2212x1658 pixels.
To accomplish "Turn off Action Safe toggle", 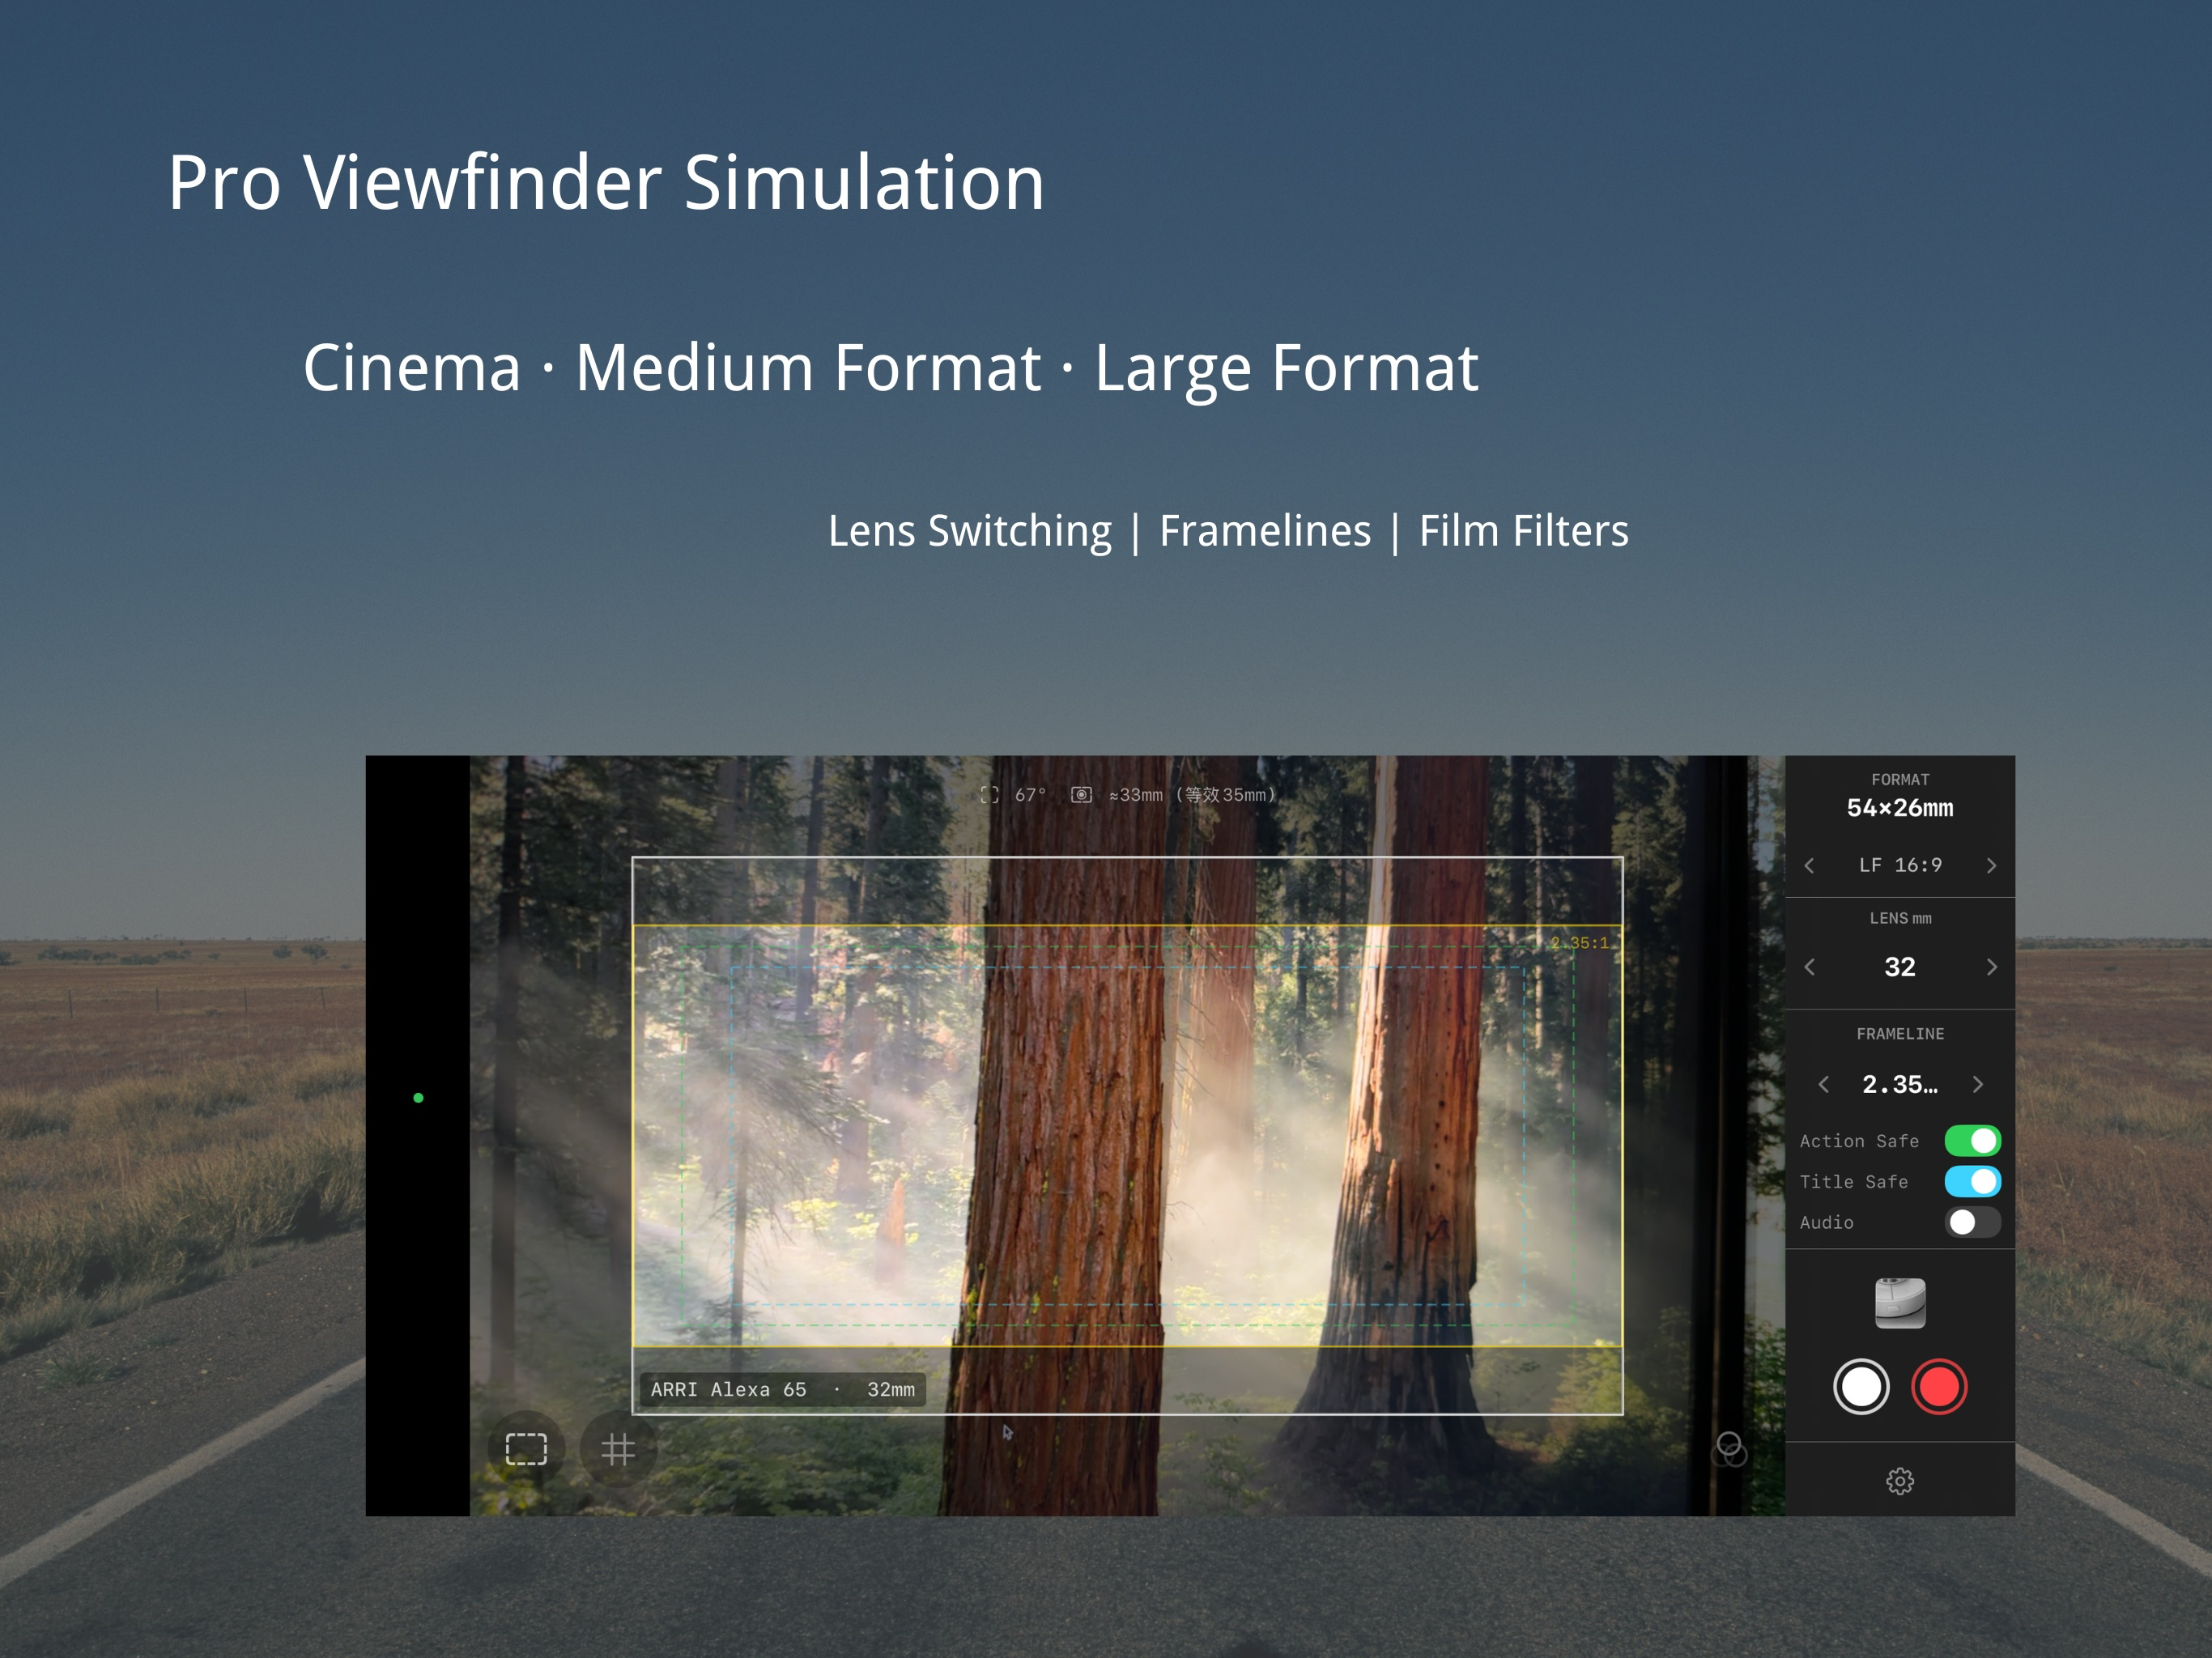I will pyautogui.click(x=1972, y=1141).
